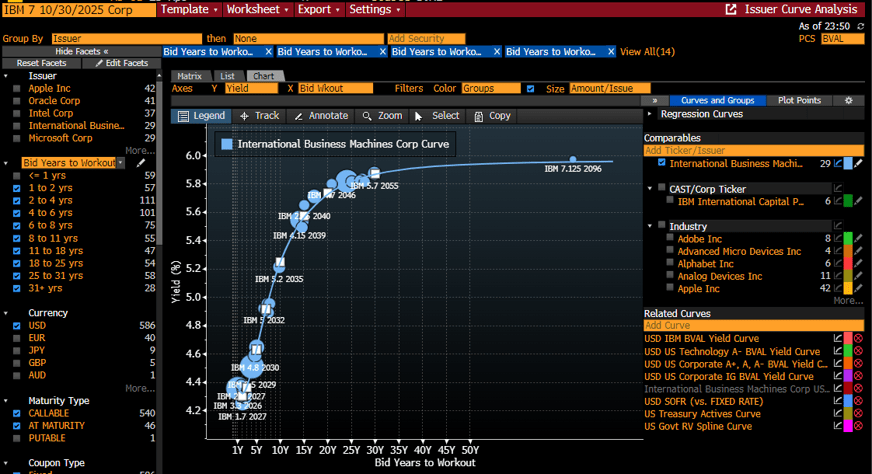Screen dimensions: 872x474
Task: Open Bid Years to Workout facet dropdown
Action: (x=121, y=163)
